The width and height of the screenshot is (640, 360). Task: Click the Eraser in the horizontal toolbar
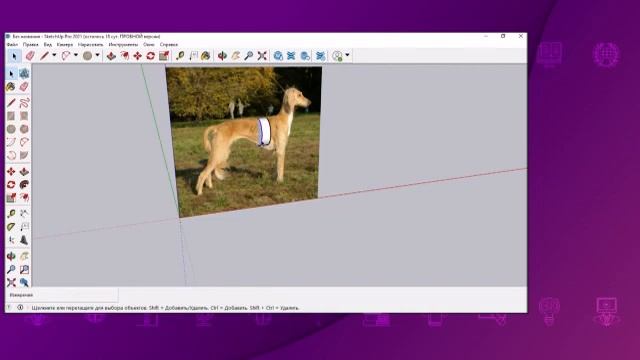pyautogui.click(x=30, y=56)
